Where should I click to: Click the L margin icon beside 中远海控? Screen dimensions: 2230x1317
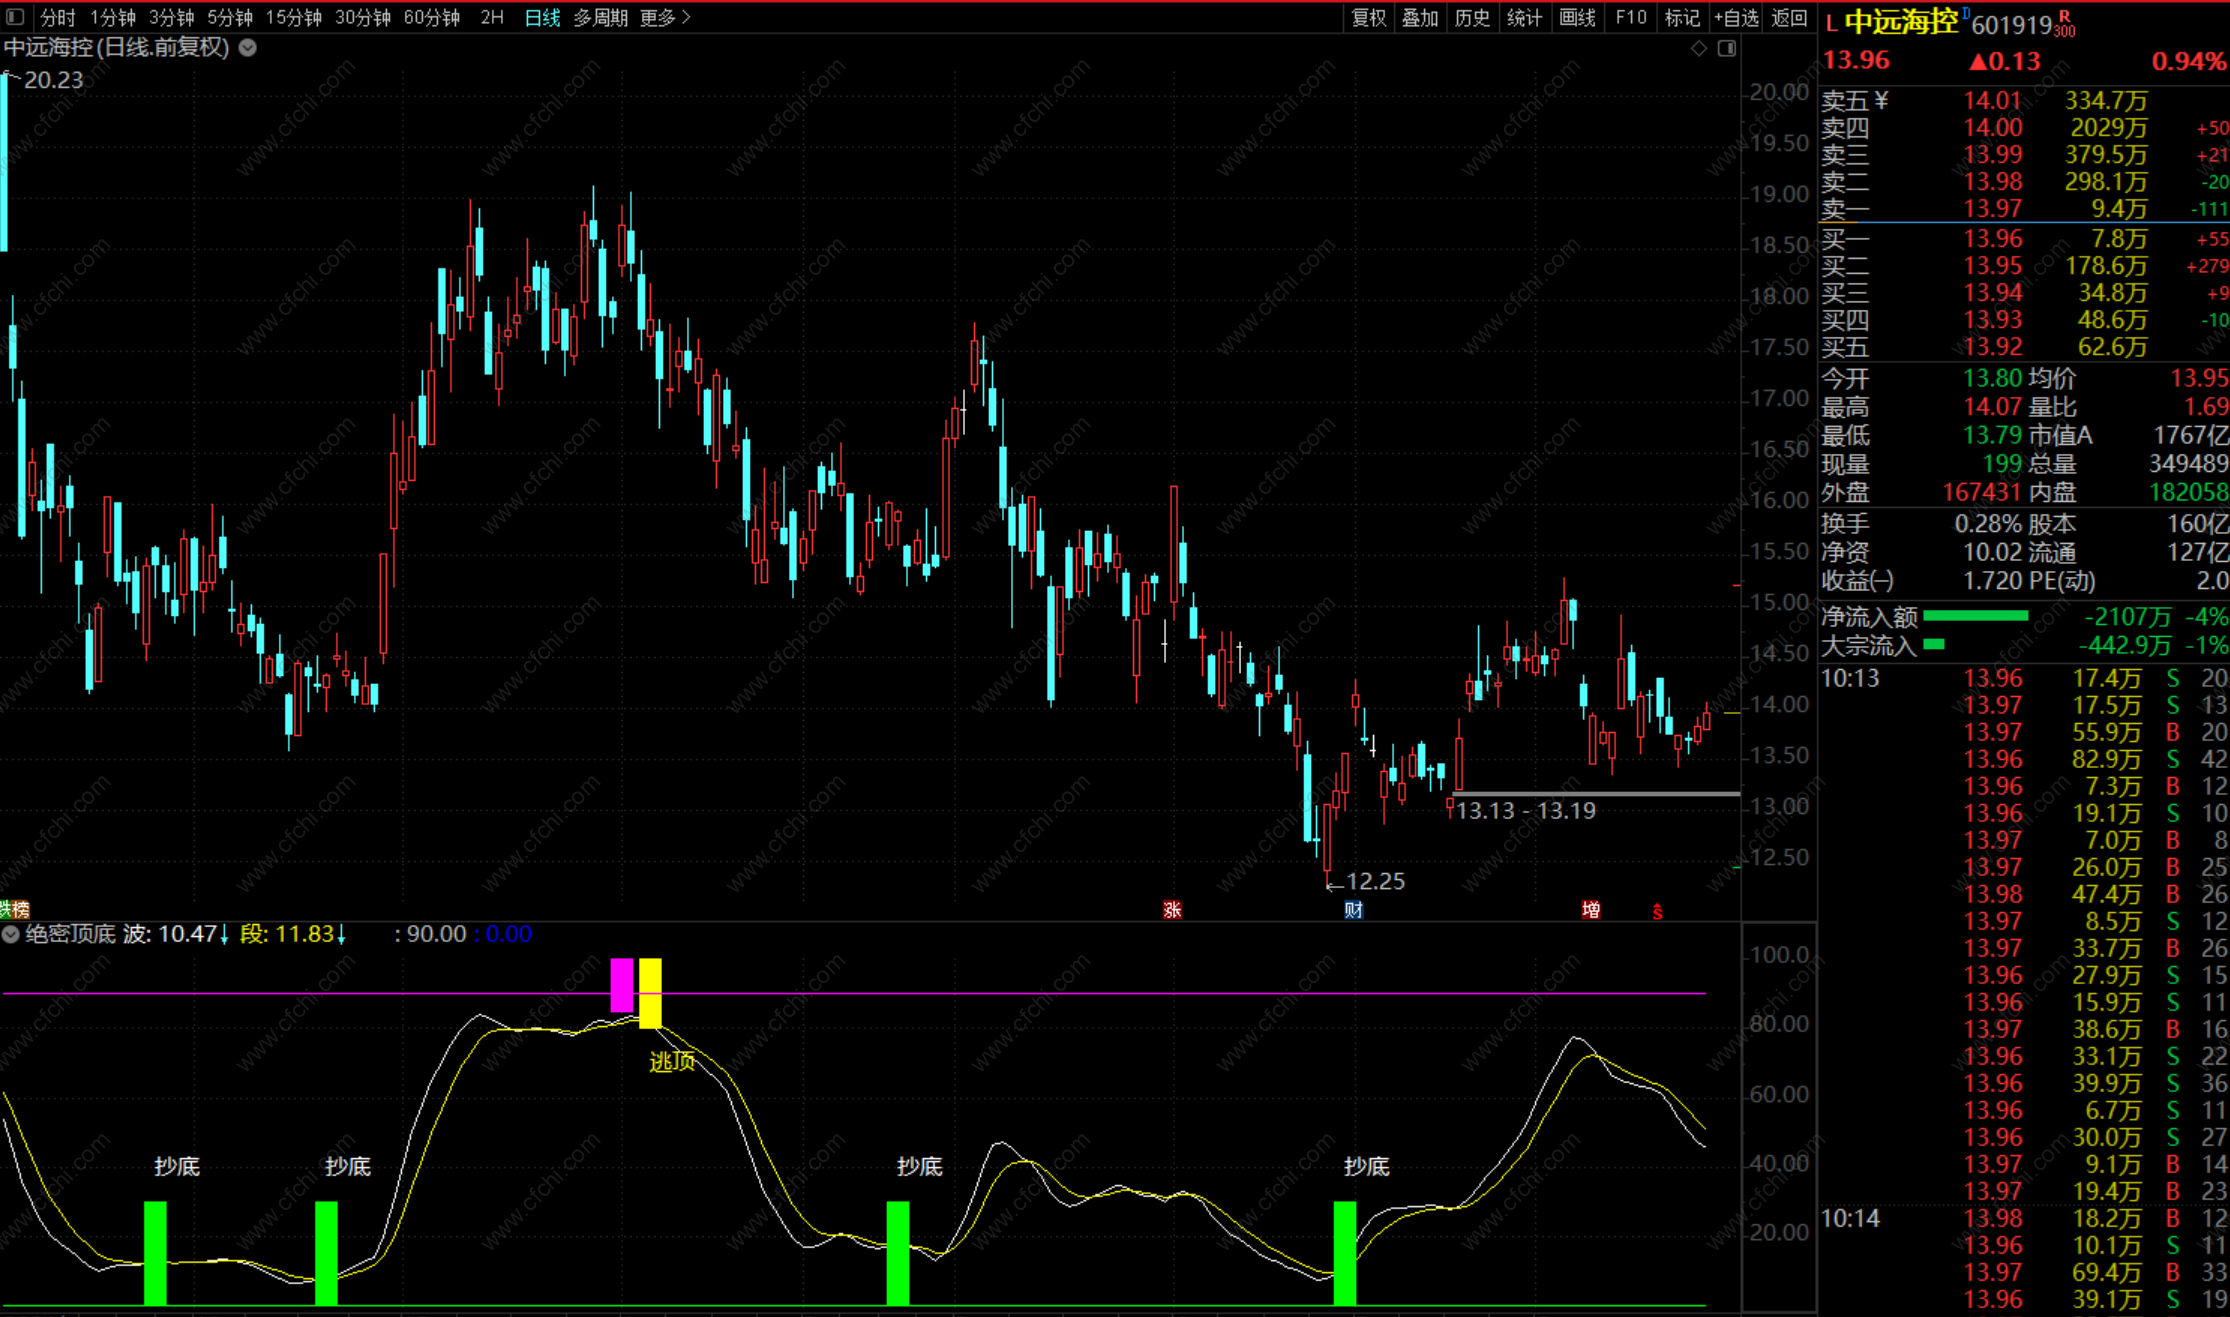pos(1831,24)
